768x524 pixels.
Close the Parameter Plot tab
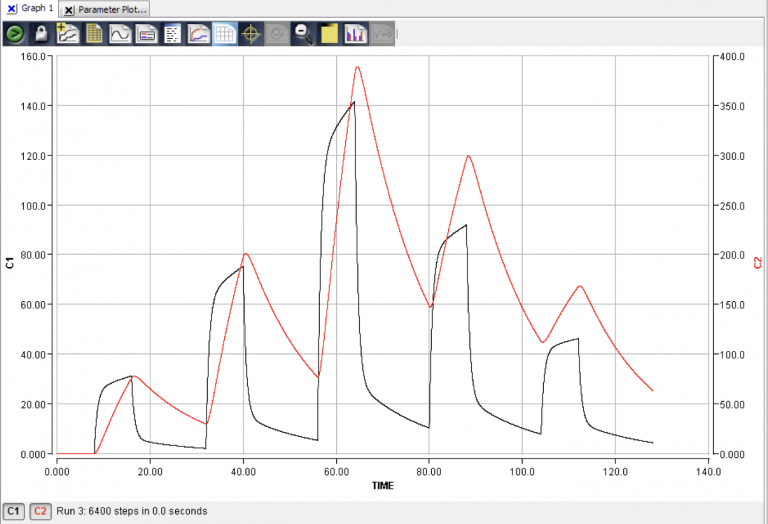coord(69,10)
